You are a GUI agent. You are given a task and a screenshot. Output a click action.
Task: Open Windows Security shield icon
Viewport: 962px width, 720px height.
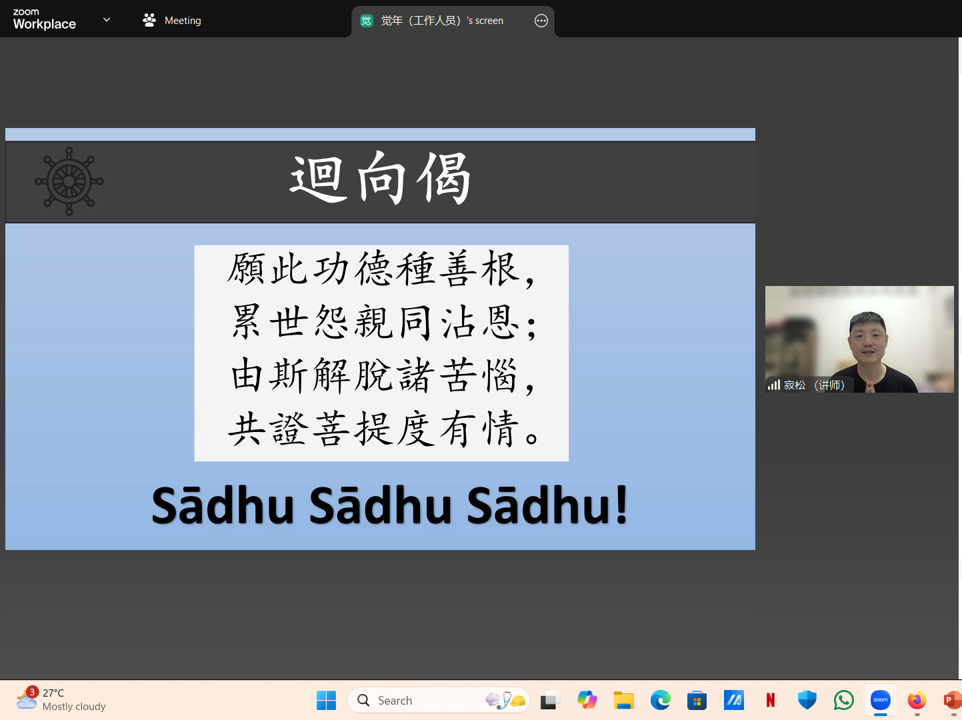pyautogui.click(x=807, y=700)
